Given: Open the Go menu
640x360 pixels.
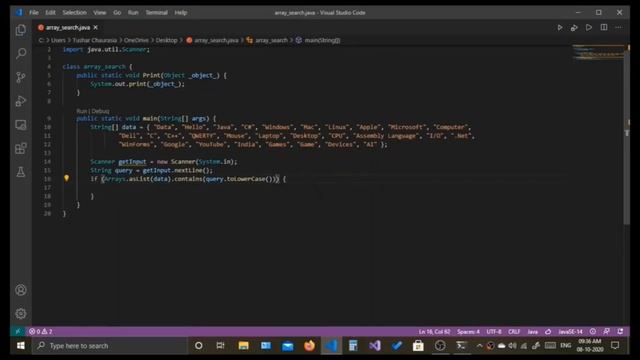Looking at the screenshot, I should tap(117, 13).
